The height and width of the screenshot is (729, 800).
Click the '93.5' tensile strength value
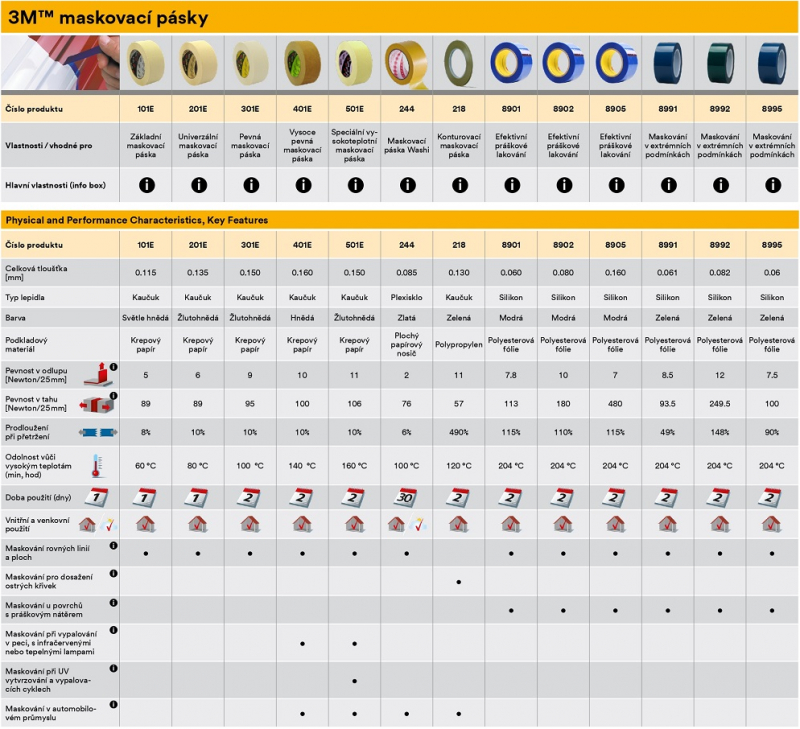click(x=667, y=404)
